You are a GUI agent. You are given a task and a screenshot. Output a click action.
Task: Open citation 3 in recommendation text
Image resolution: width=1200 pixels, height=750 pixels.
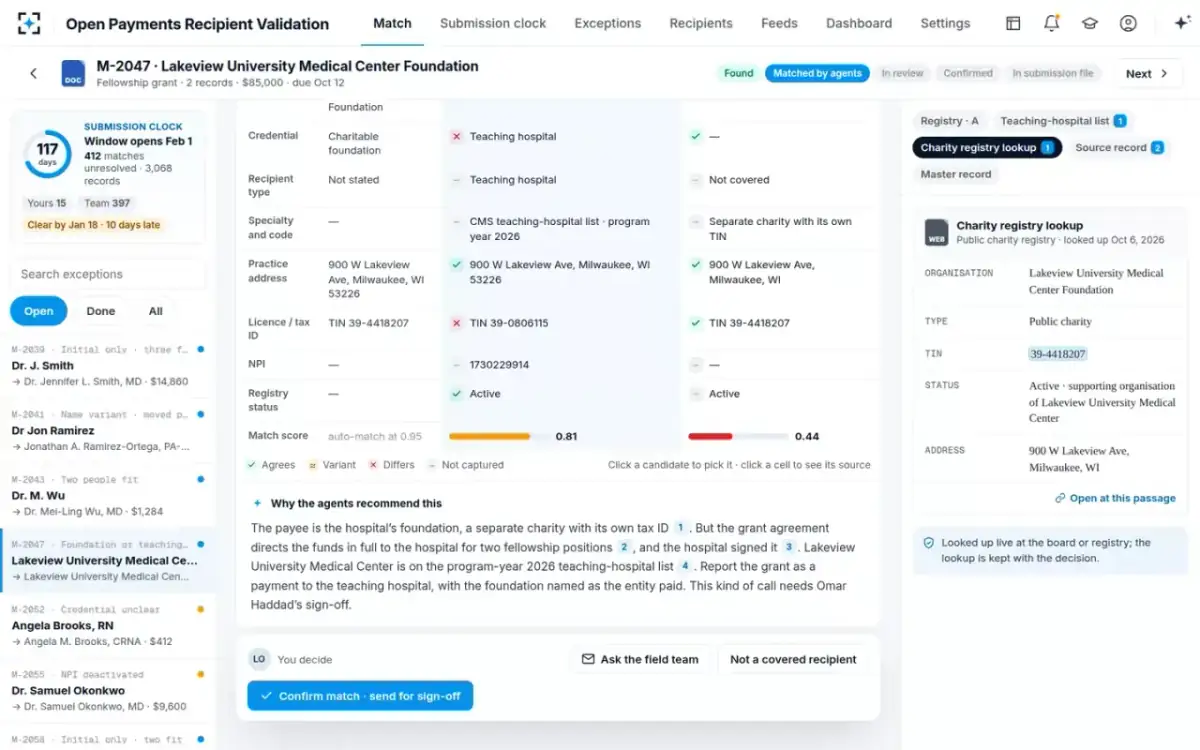click(x=789, y=547)
